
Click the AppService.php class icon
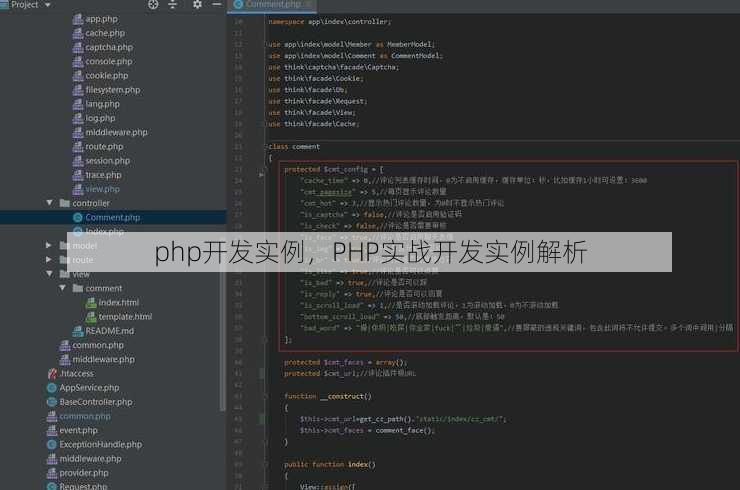tap(52, 388)
